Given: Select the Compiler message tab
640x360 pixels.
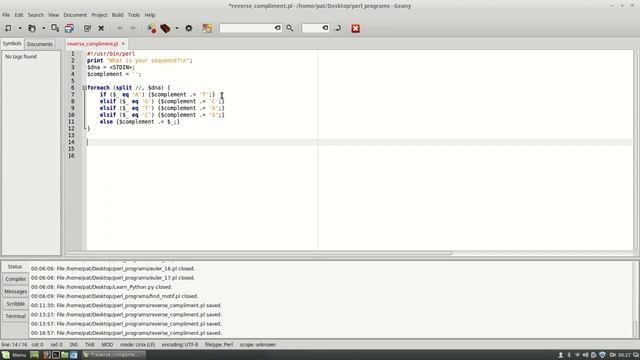Looking at the screenshot, I should pos(16,279).
